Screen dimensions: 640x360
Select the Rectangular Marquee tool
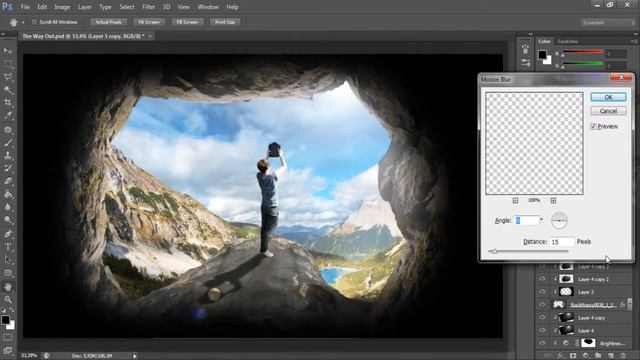pos(8,64)
